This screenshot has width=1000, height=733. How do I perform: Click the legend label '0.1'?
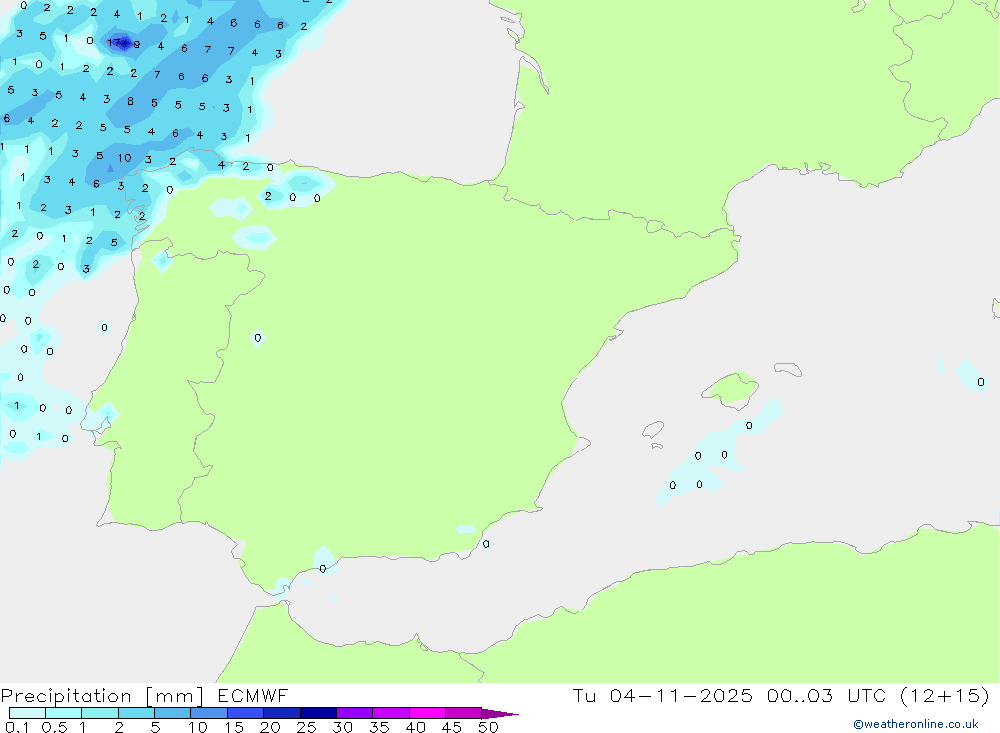(17, 727)
